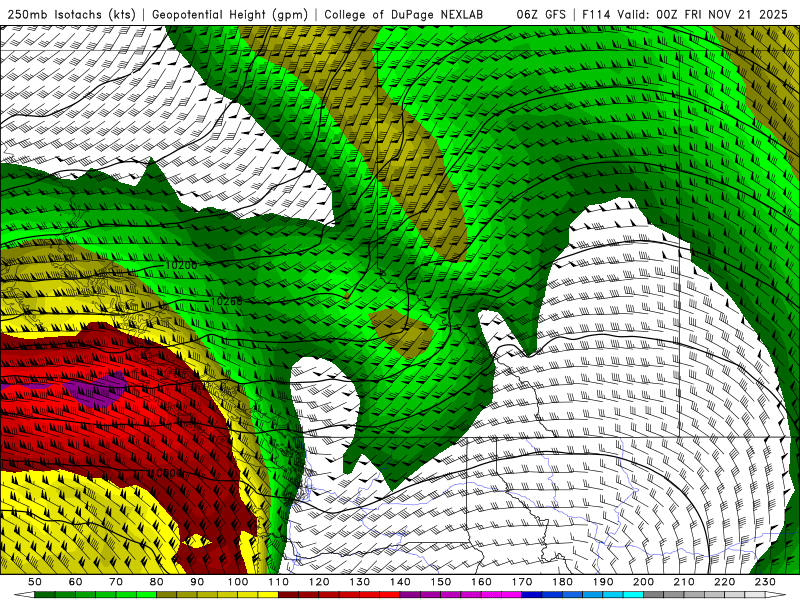Select the olive swatch just right of 80

click(x=166, y=595)
